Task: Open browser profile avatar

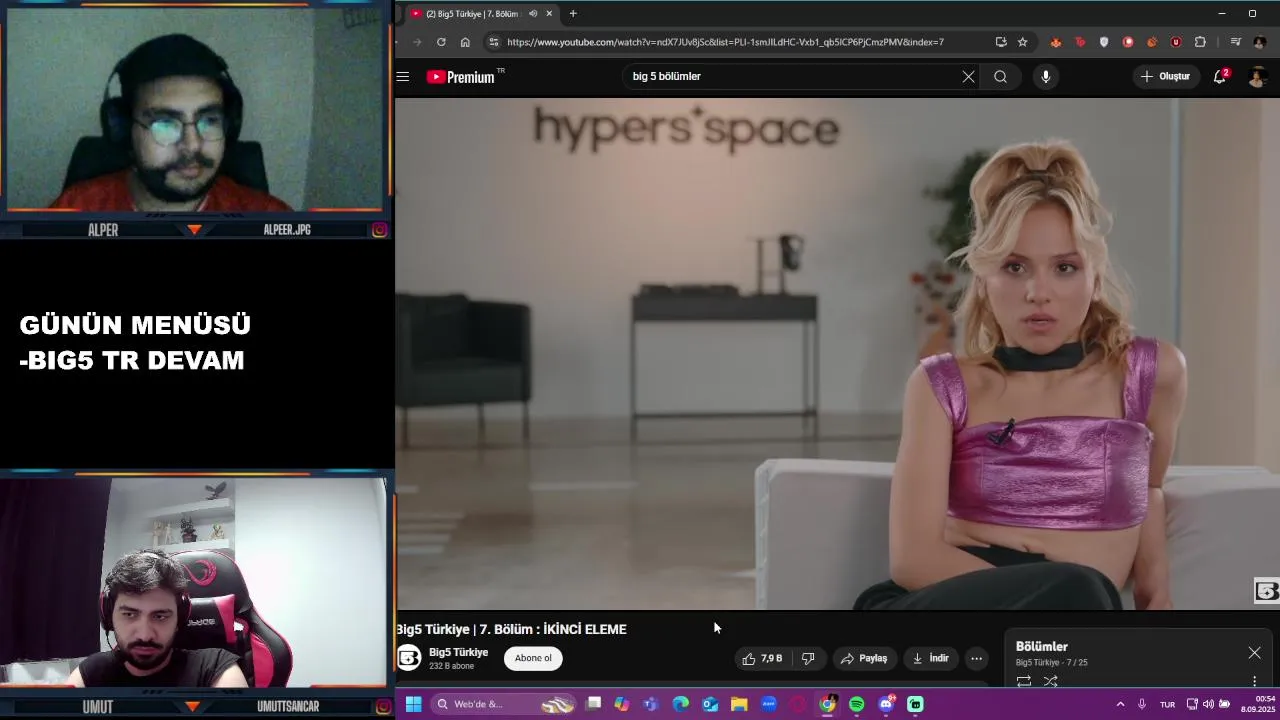Action: coord(1259,42)
